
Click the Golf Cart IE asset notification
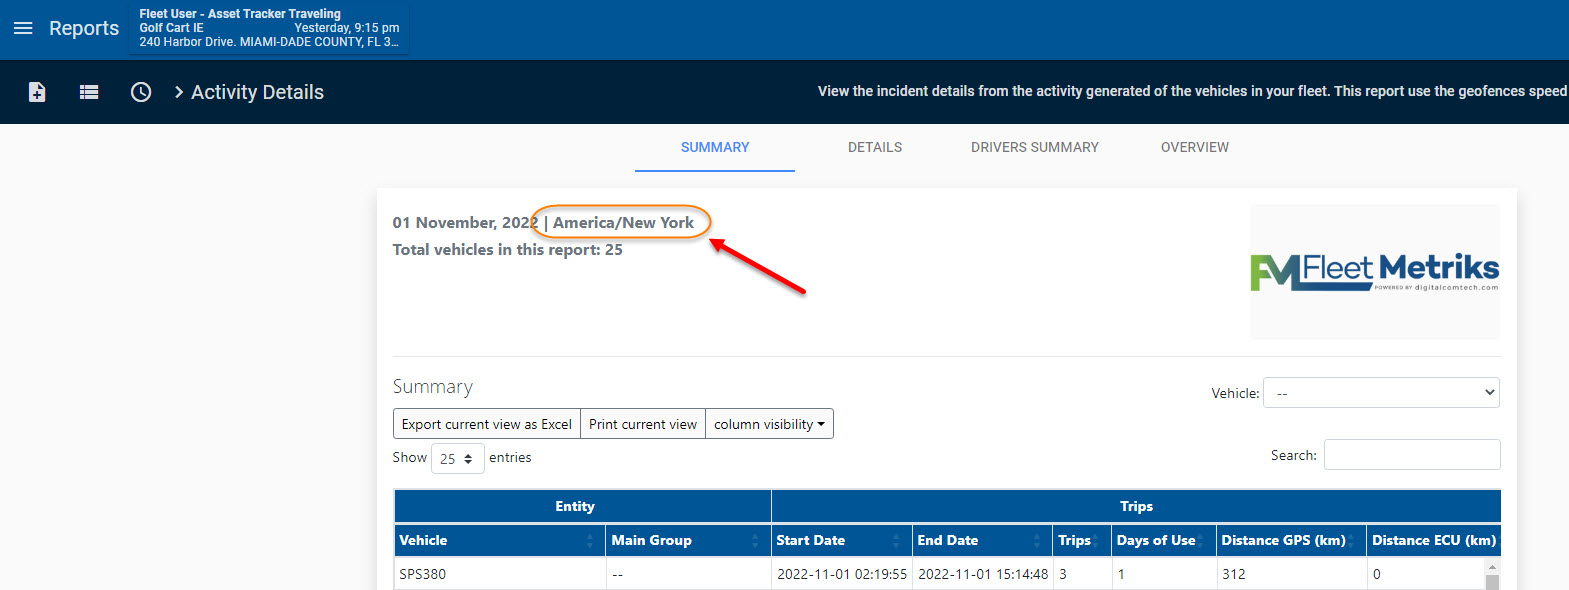point(268,28)
